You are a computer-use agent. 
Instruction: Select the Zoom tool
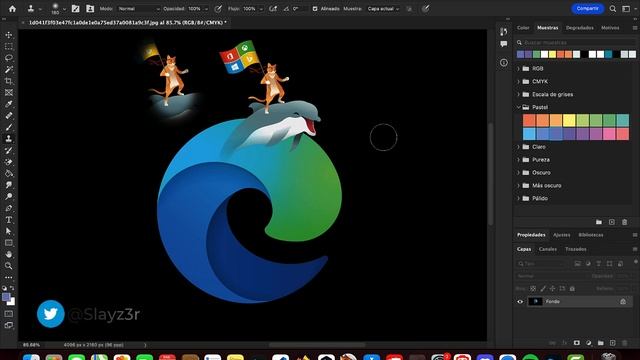(x=9, y=266)
